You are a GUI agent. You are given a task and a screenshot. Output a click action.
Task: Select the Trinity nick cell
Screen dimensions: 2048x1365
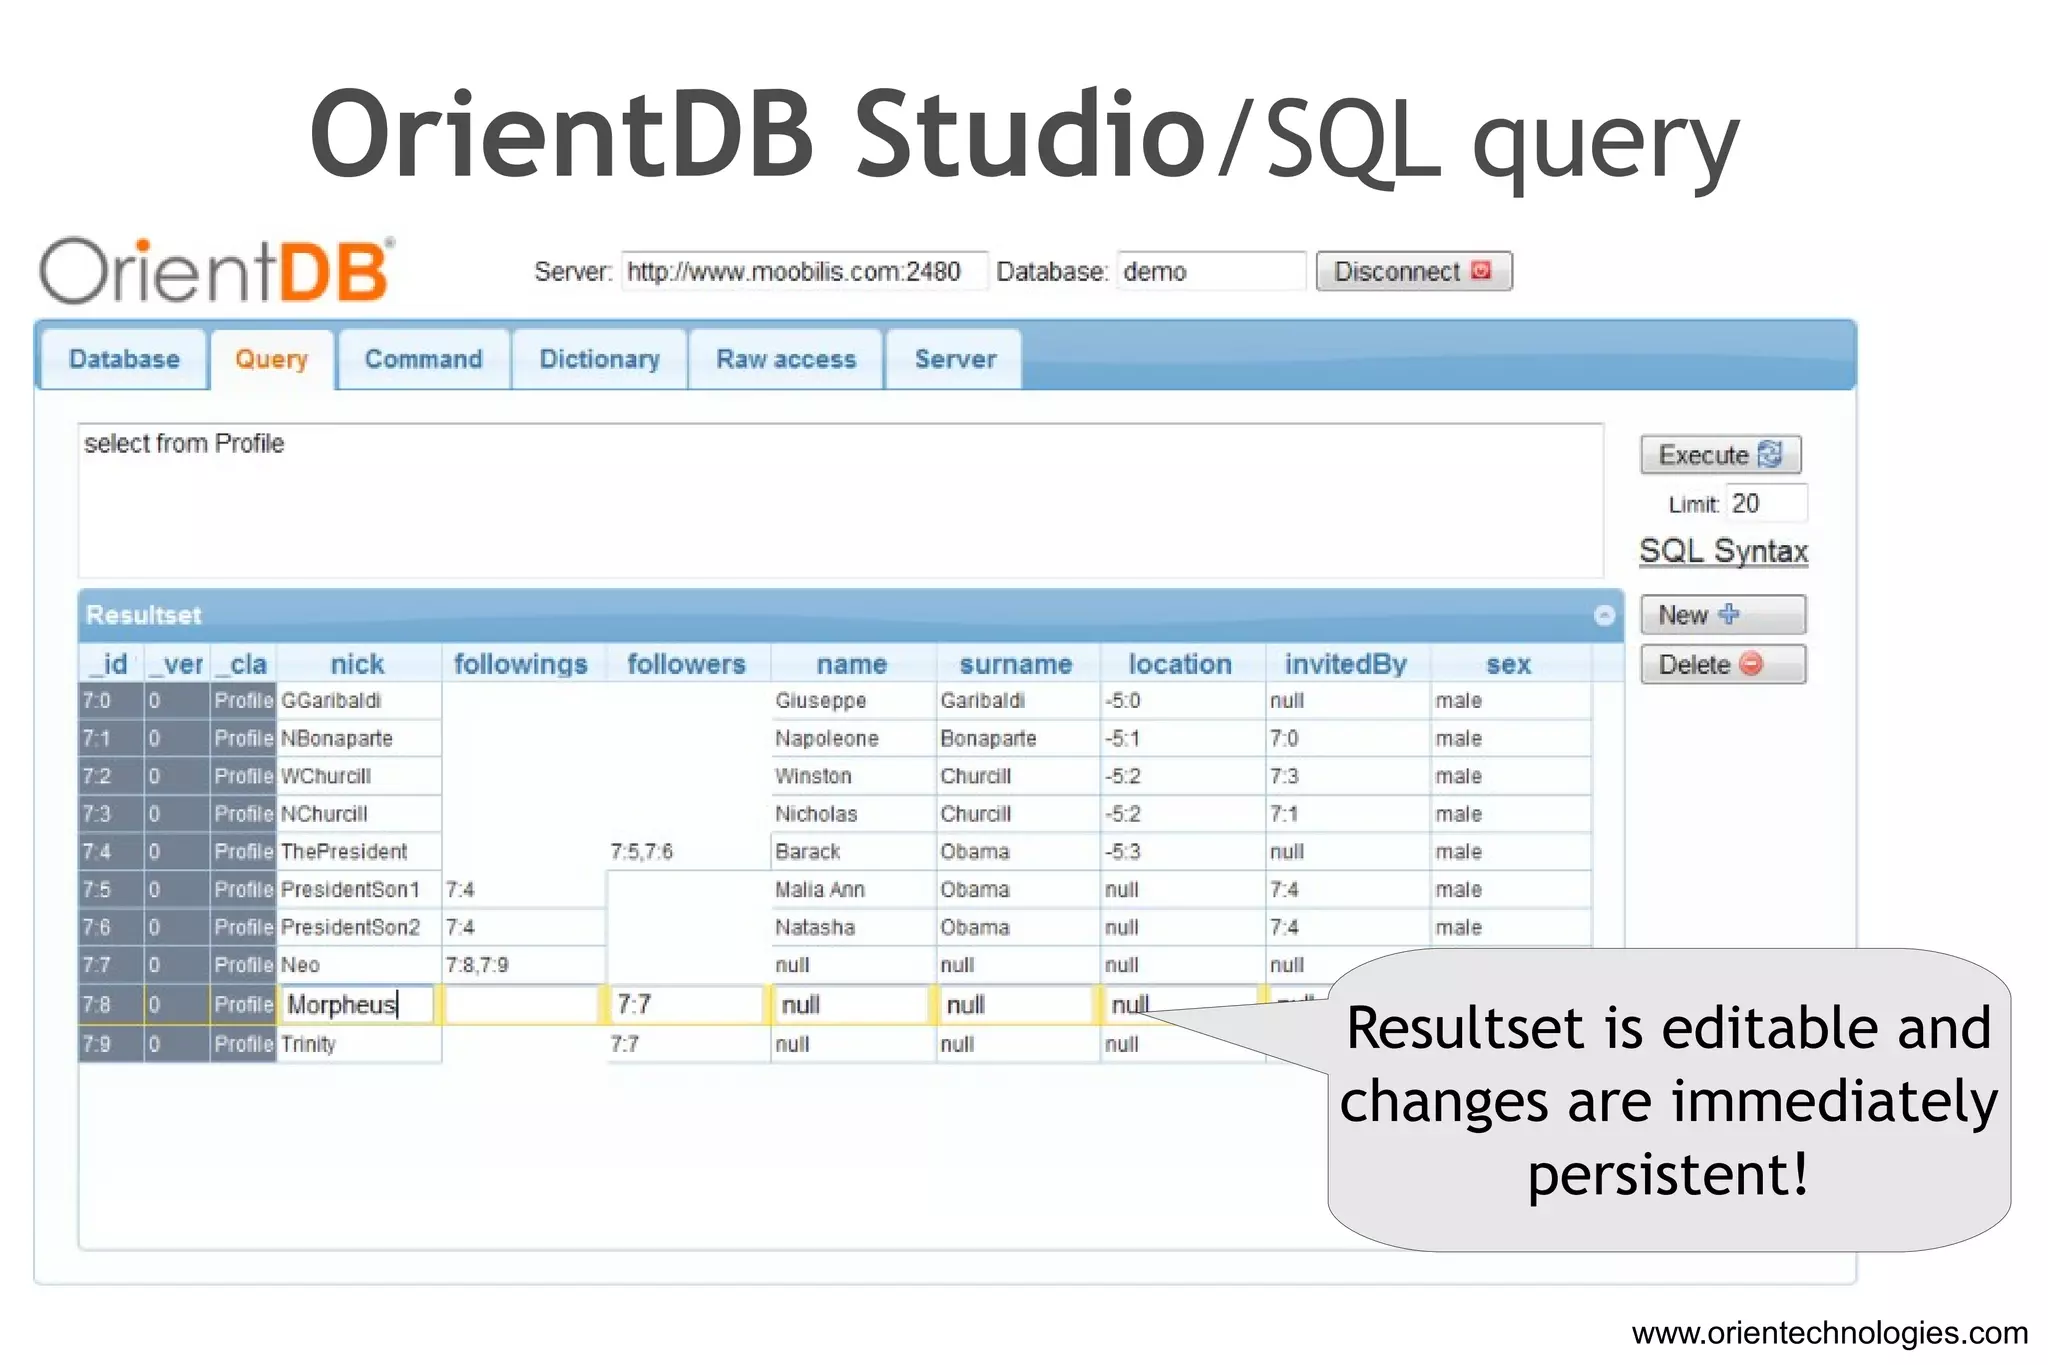(x=358, y=1044)
